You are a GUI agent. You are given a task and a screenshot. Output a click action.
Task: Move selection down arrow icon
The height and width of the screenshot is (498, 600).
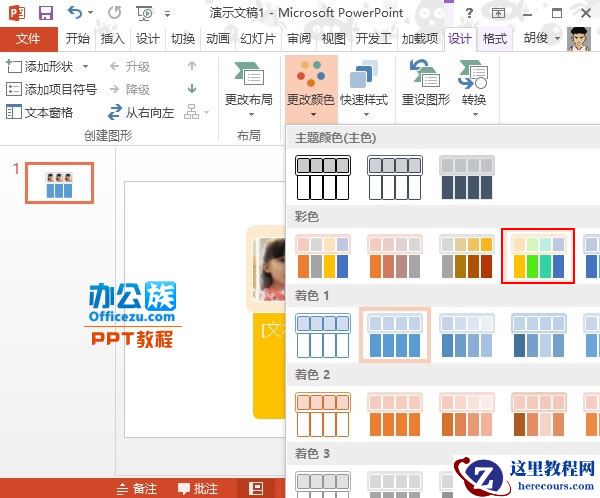[192, 89]
